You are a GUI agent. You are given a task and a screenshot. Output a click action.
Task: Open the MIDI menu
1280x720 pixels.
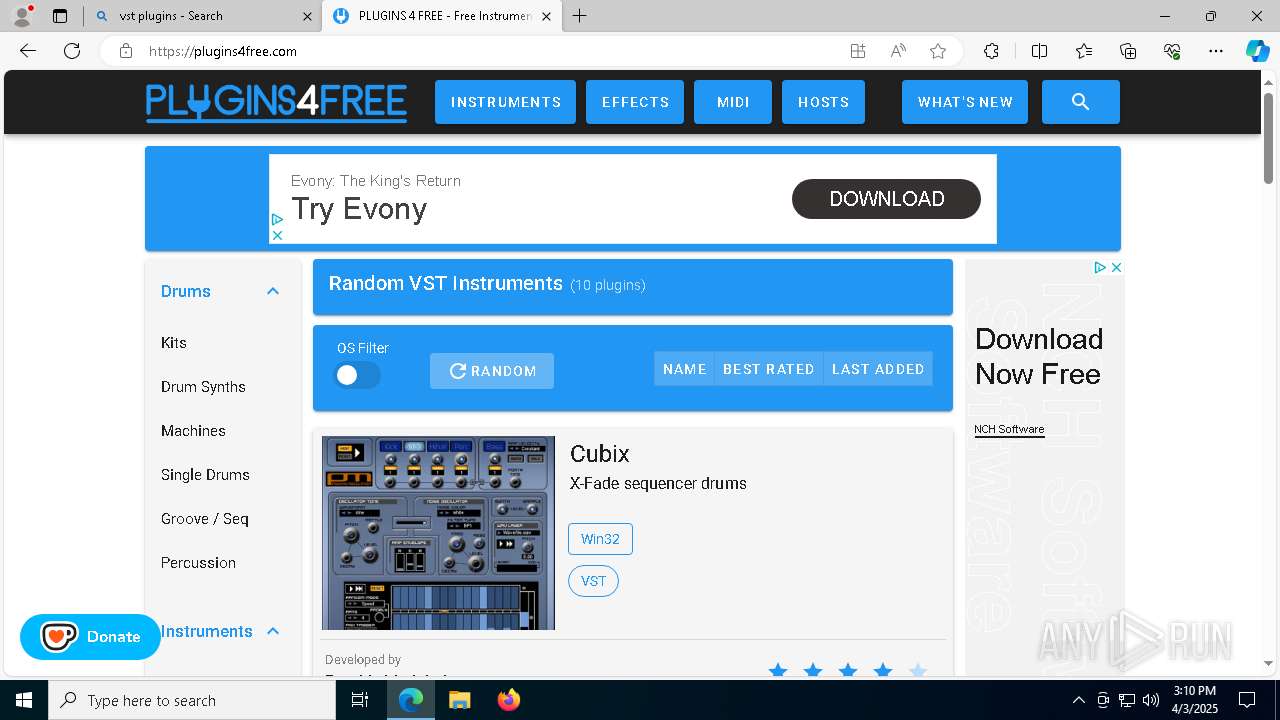pyautogui.click(x=733, y=102)
